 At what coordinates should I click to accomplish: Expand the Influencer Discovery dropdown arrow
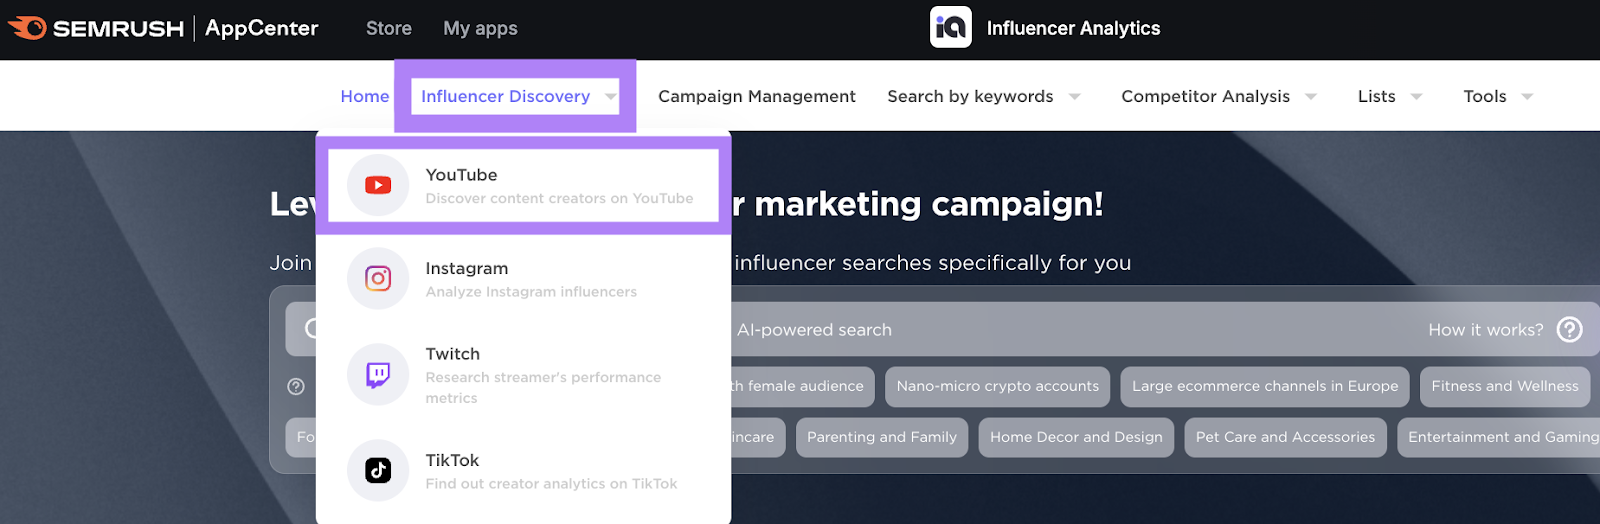610,97
